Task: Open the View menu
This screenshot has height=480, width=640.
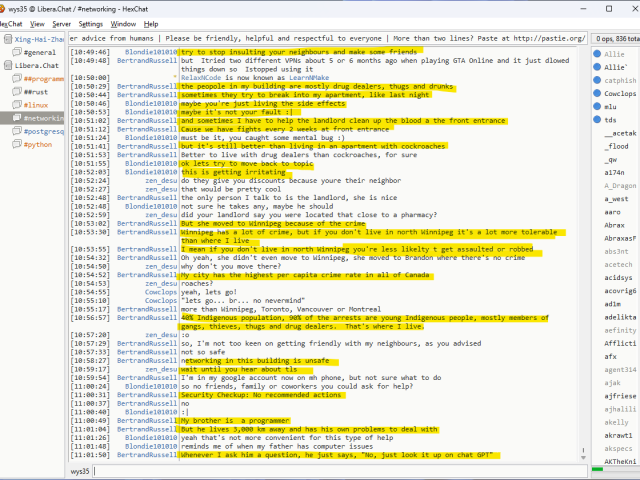Action: coord(36,23)
